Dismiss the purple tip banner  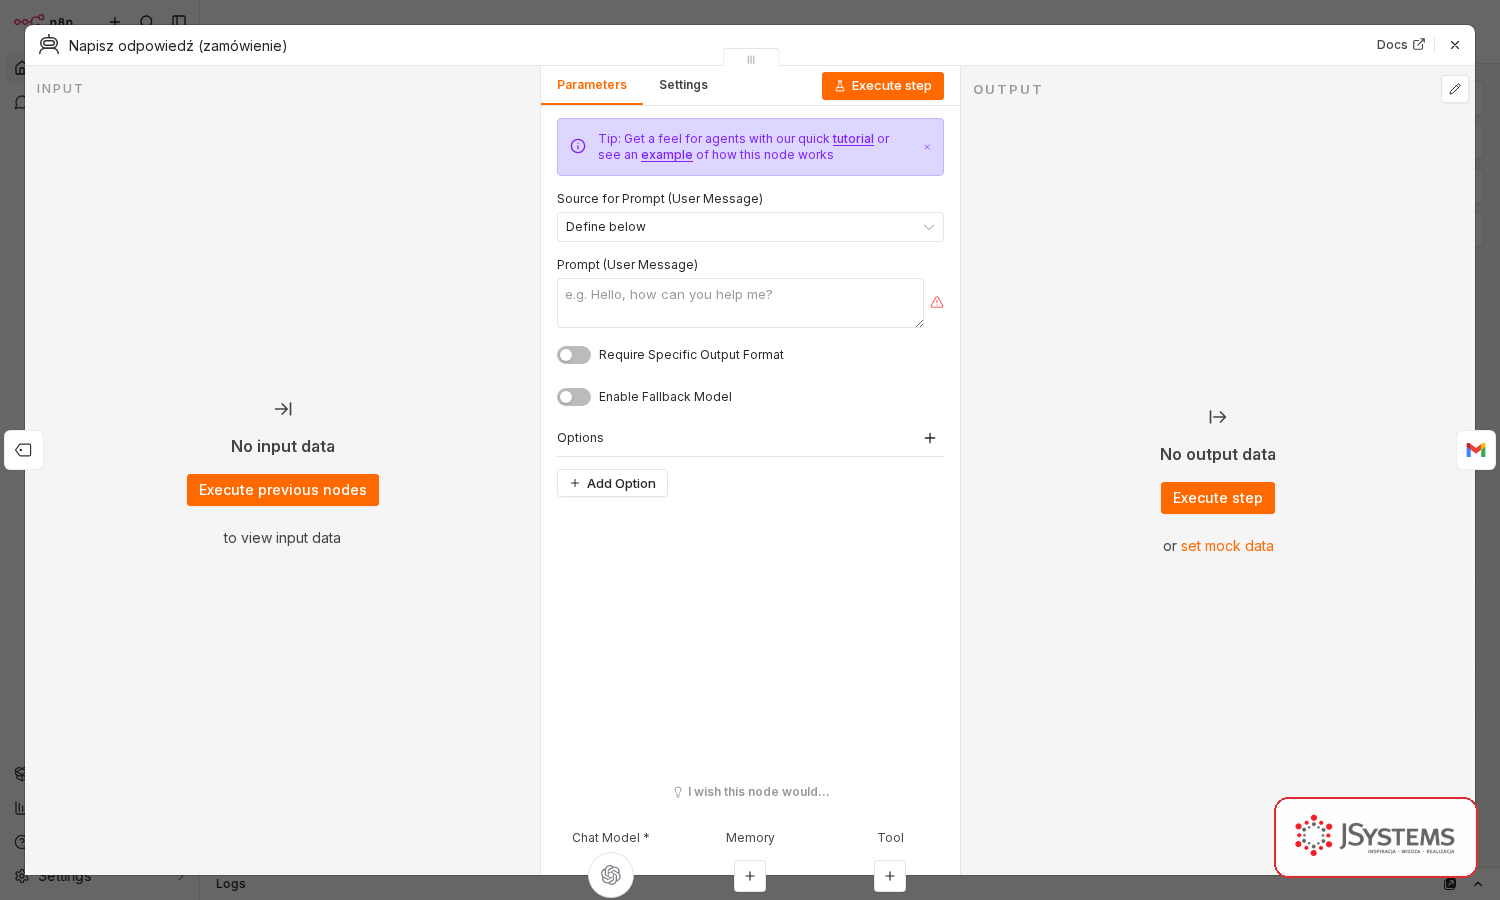click(927, 147)
